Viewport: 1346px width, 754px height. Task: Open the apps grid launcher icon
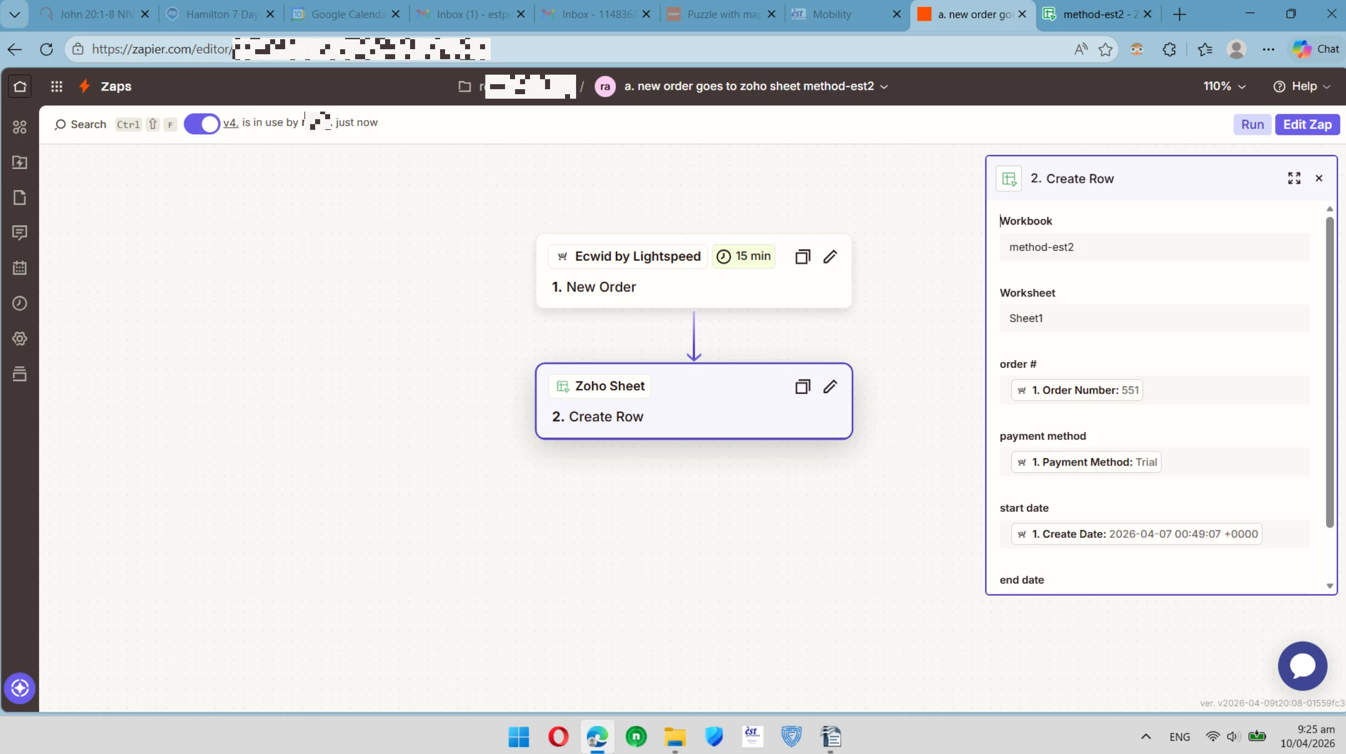57,87
